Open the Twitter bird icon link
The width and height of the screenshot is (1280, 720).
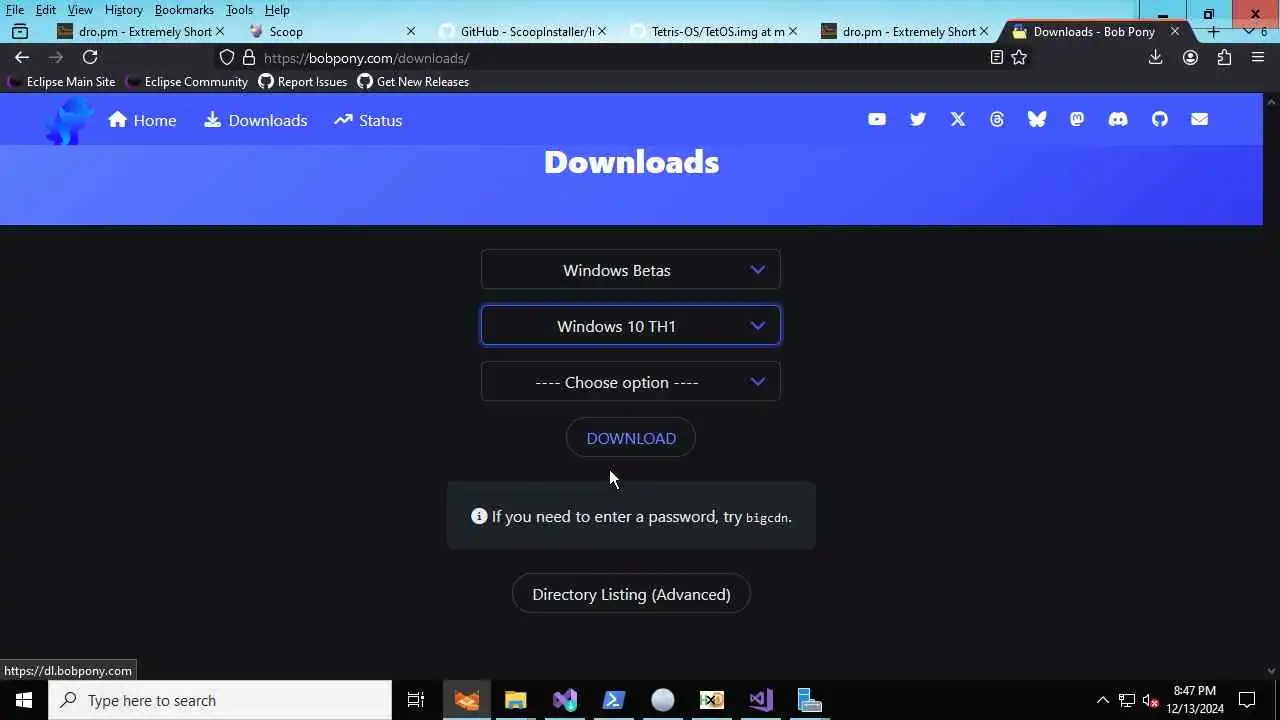(x=918, y=120)
